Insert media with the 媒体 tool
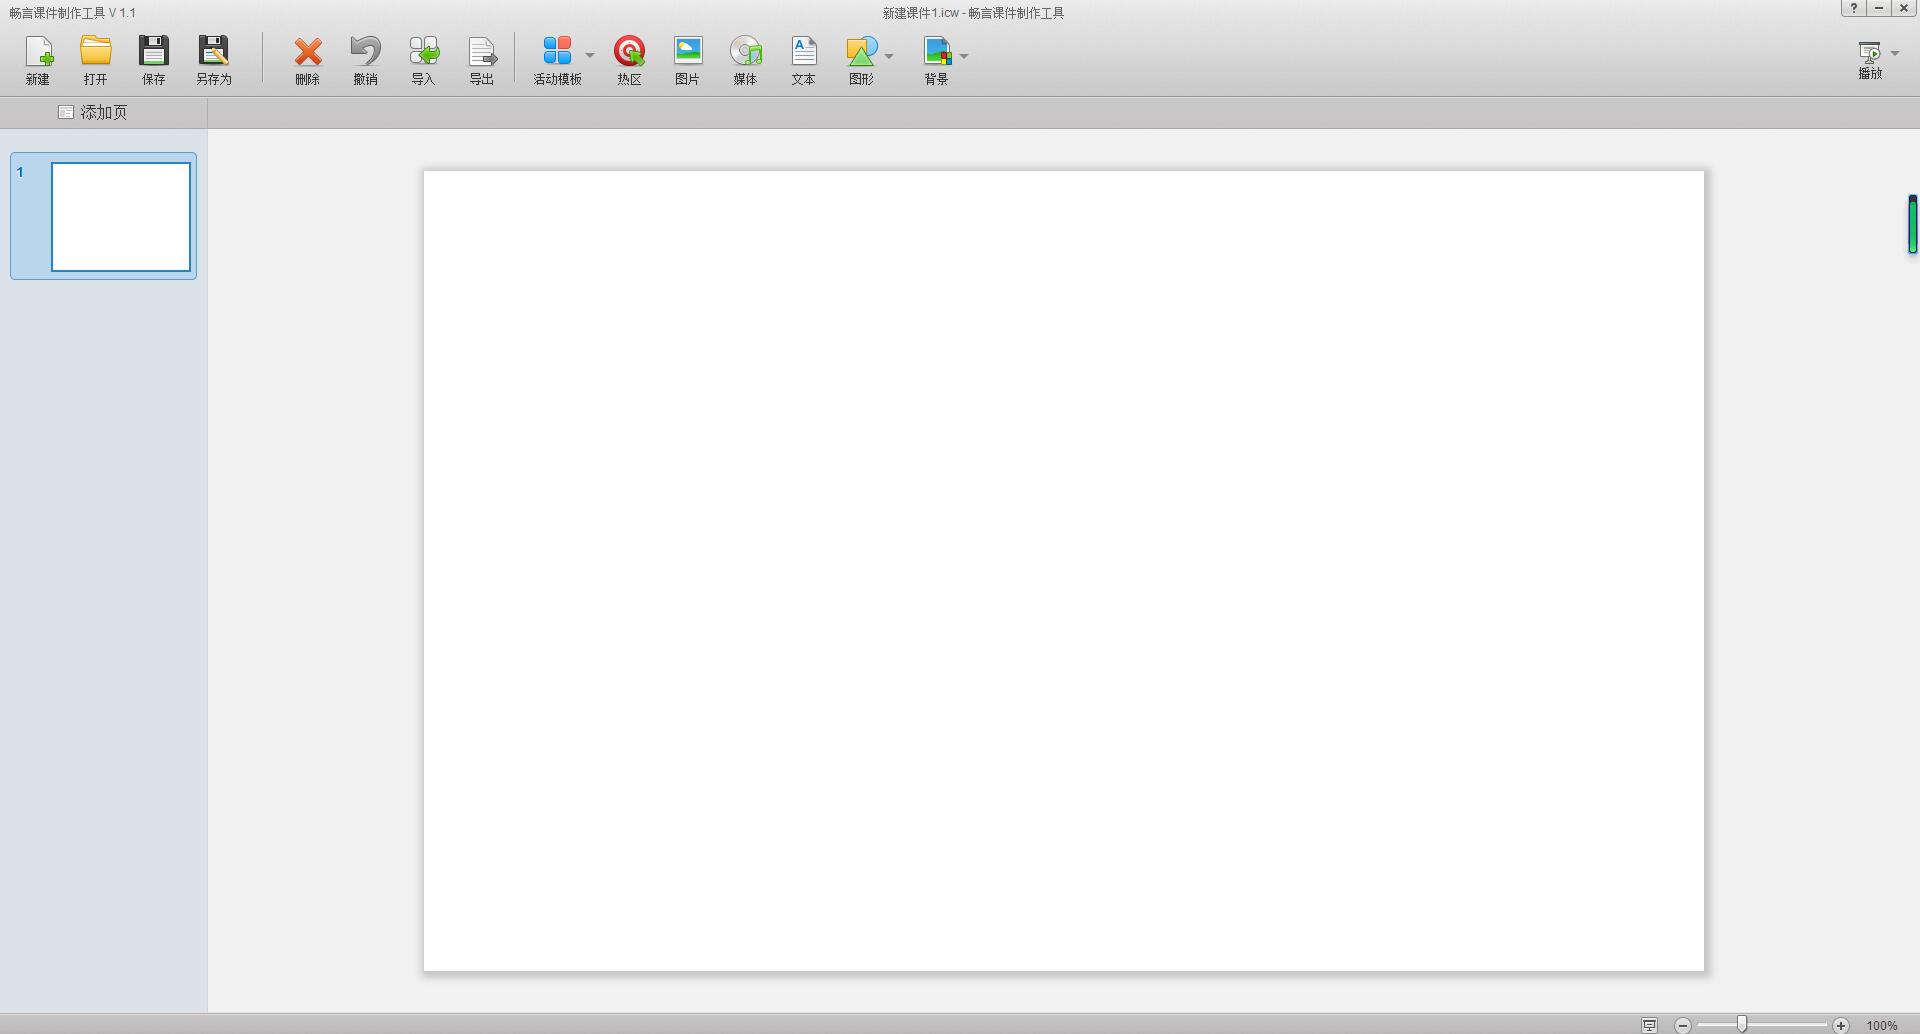The image size is (1920, 1034). tap(745, 58)
